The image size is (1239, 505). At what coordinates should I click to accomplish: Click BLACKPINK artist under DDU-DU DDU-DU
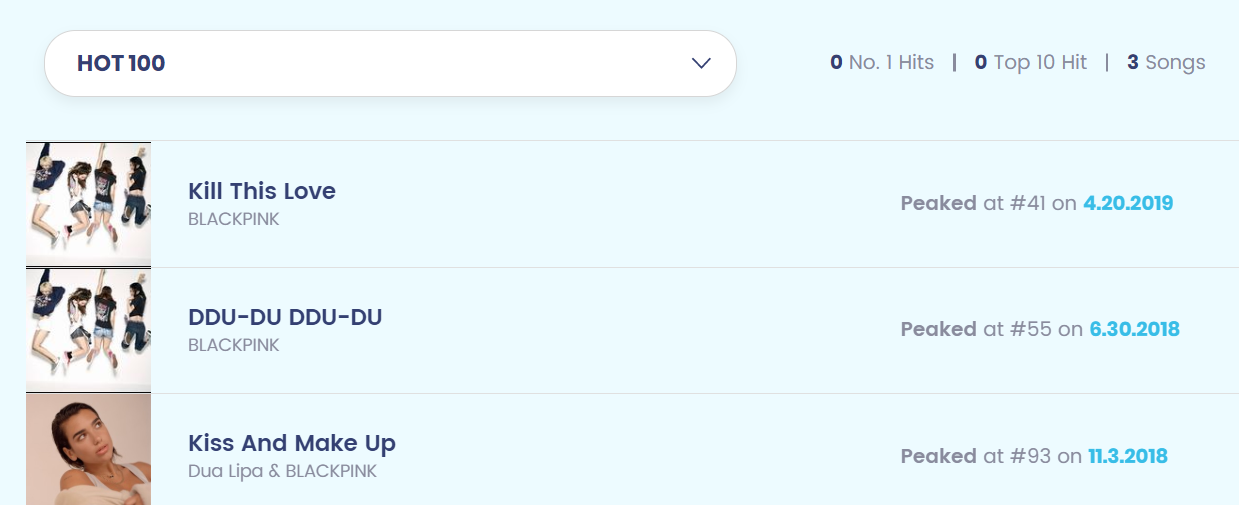pos(234,345)
